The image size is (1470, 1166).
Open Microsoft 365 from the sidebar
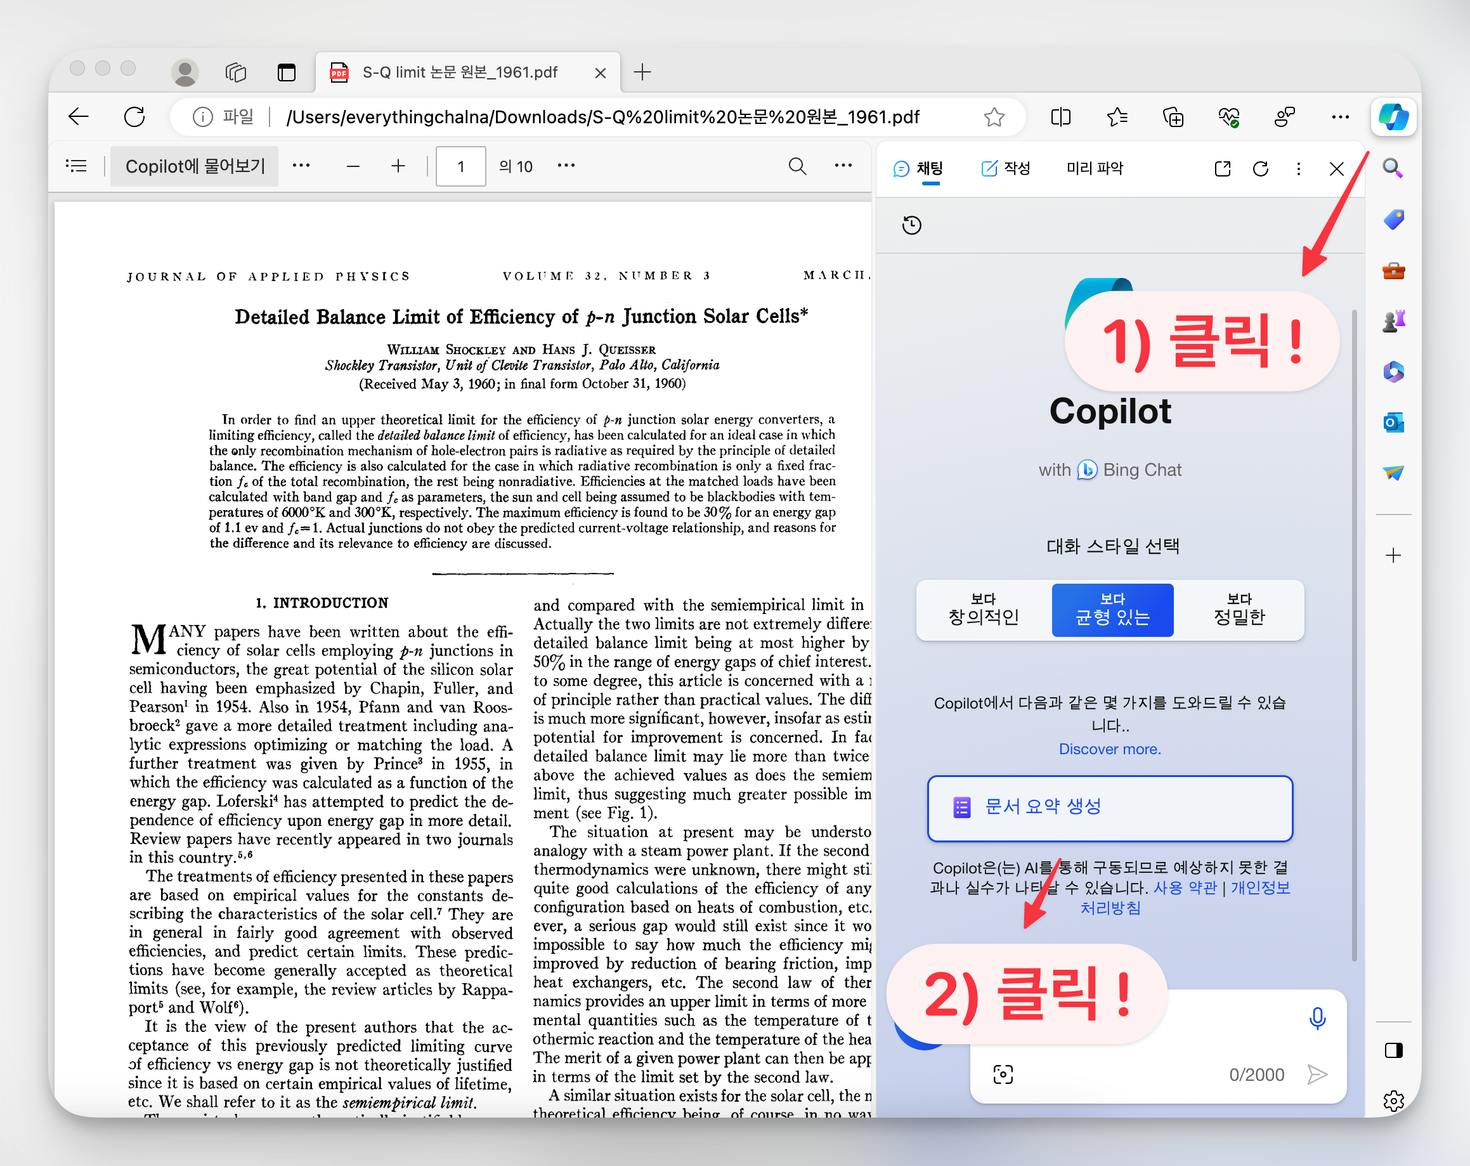tap(1393, 372)
